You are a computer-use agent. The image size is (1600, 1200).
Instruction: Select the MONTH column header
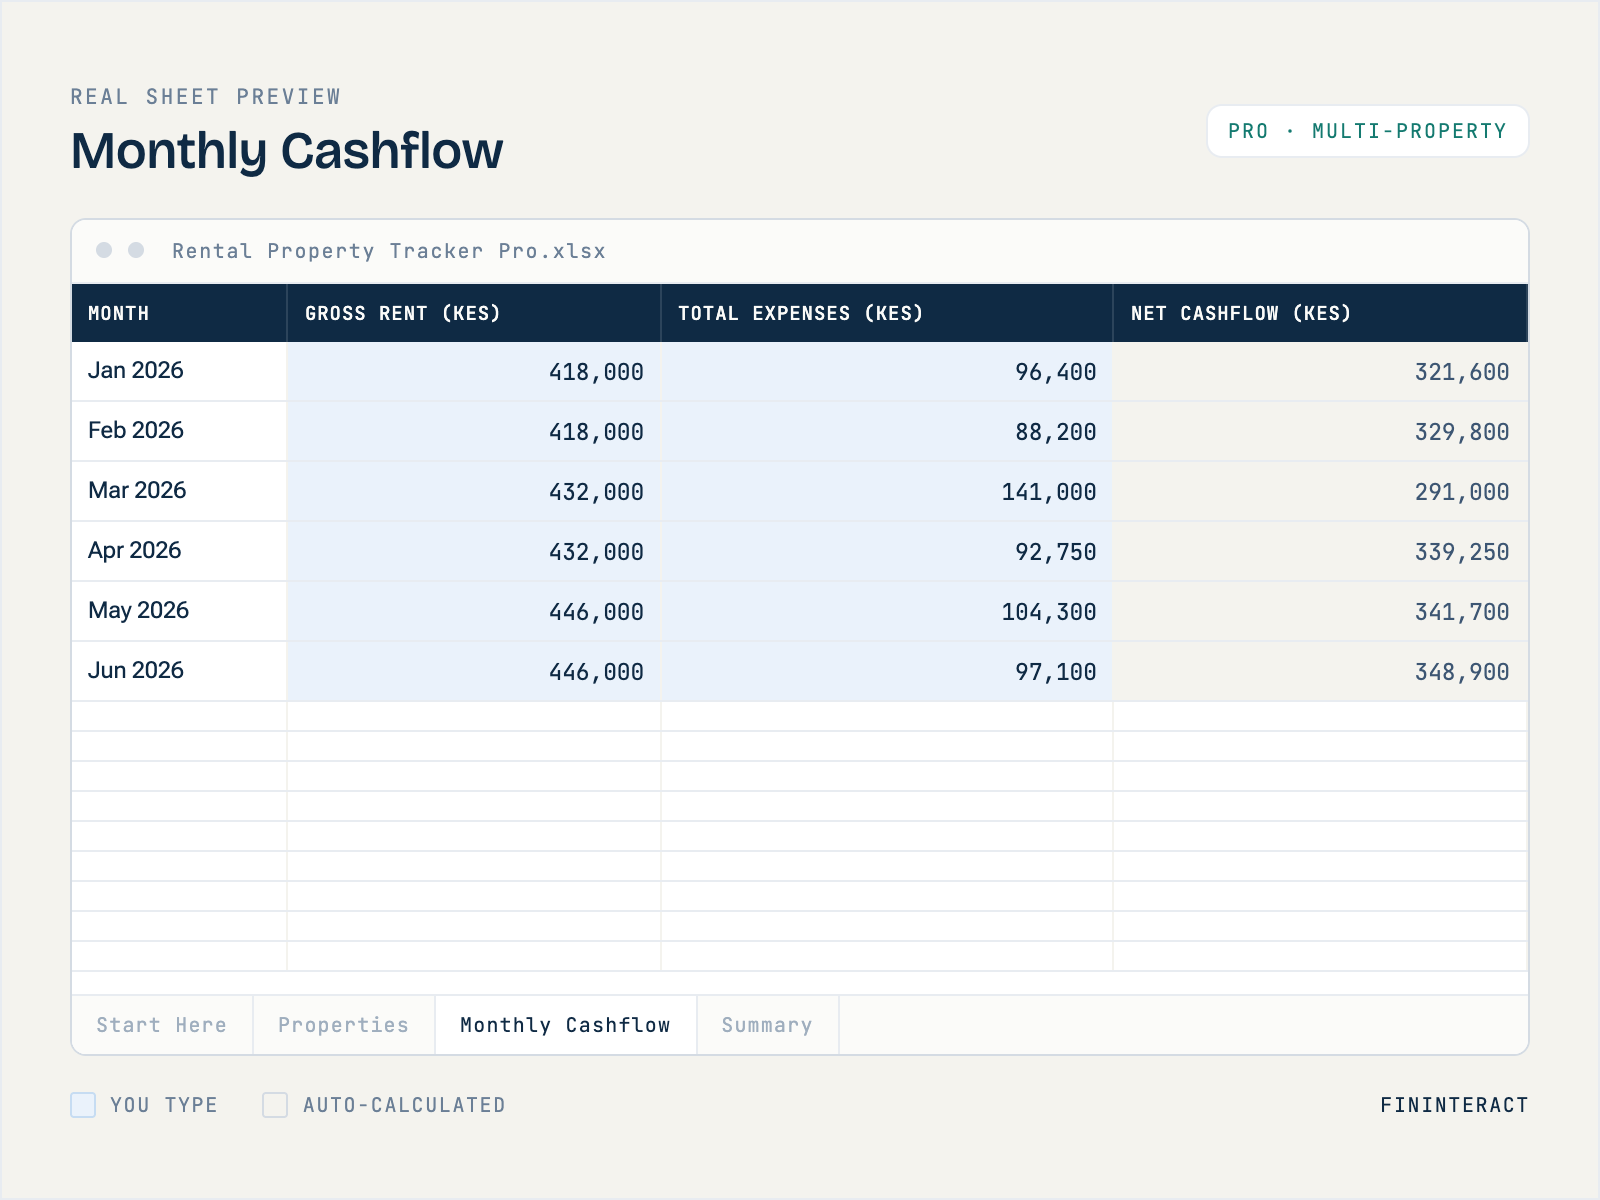pos(179,313)
